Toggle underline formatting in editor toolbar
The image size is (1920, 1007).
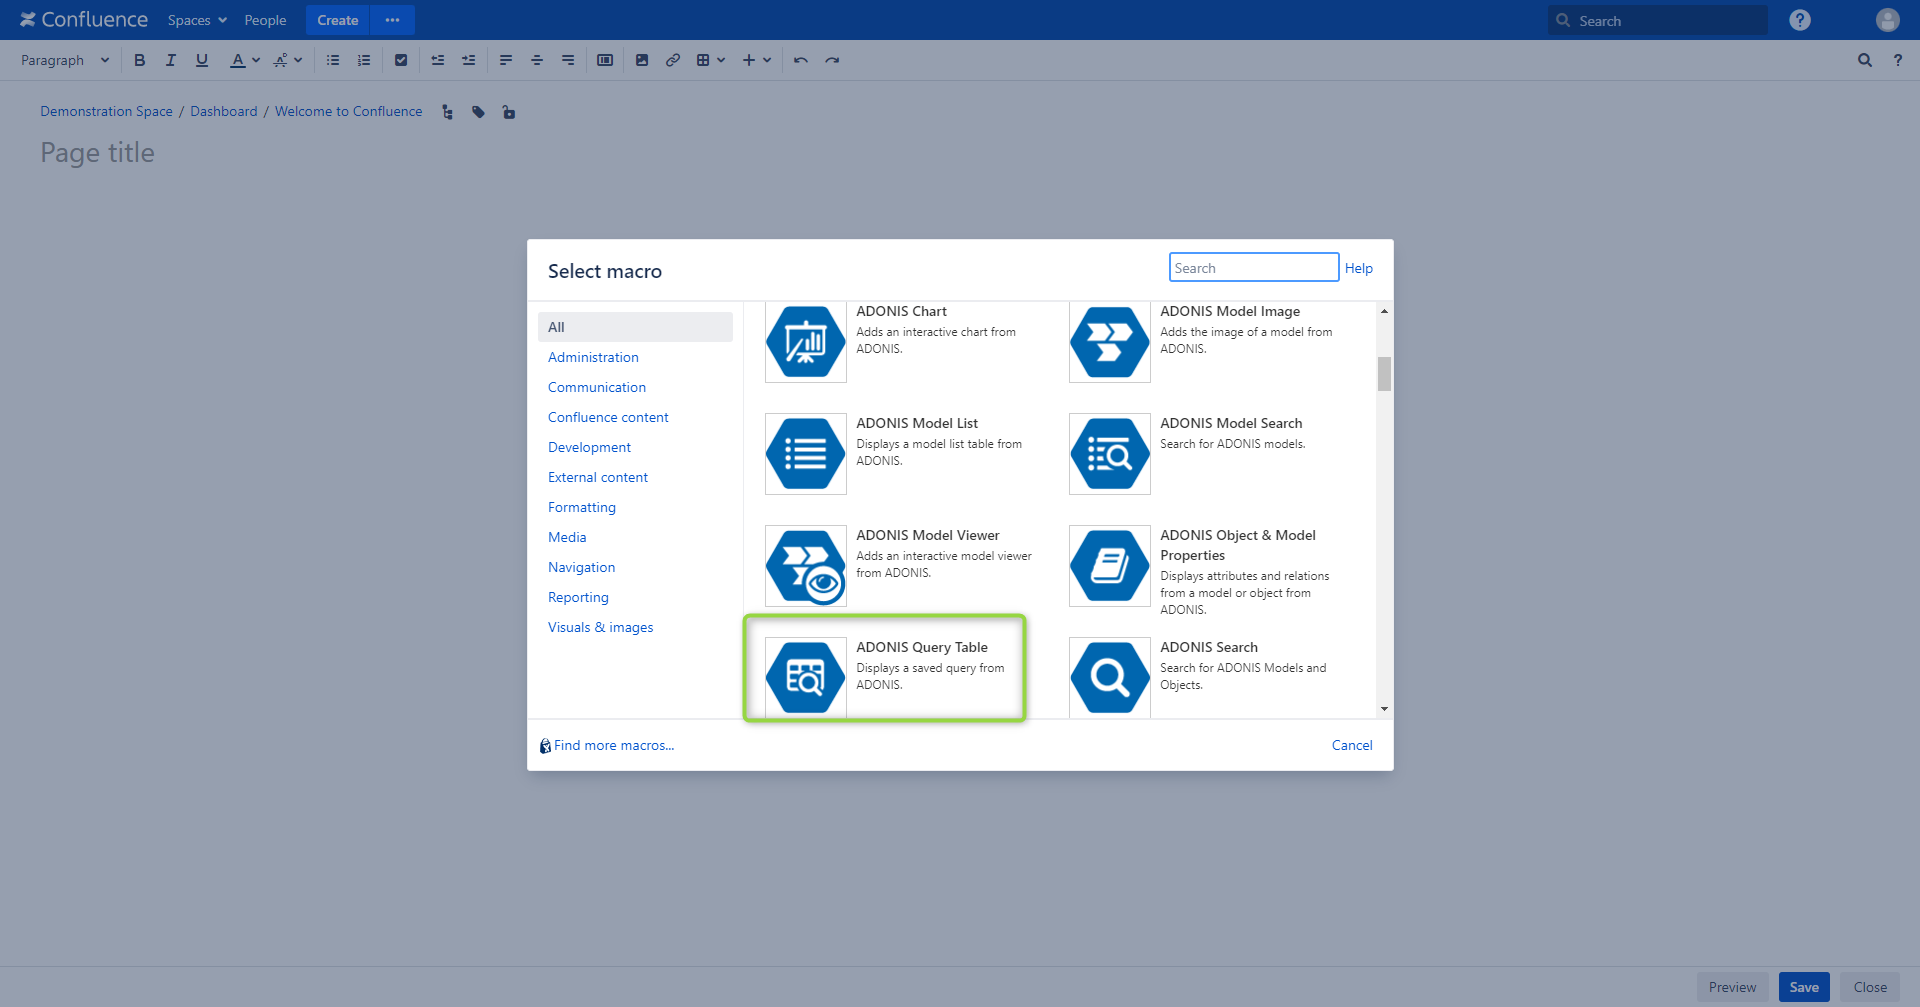(201, 60)
